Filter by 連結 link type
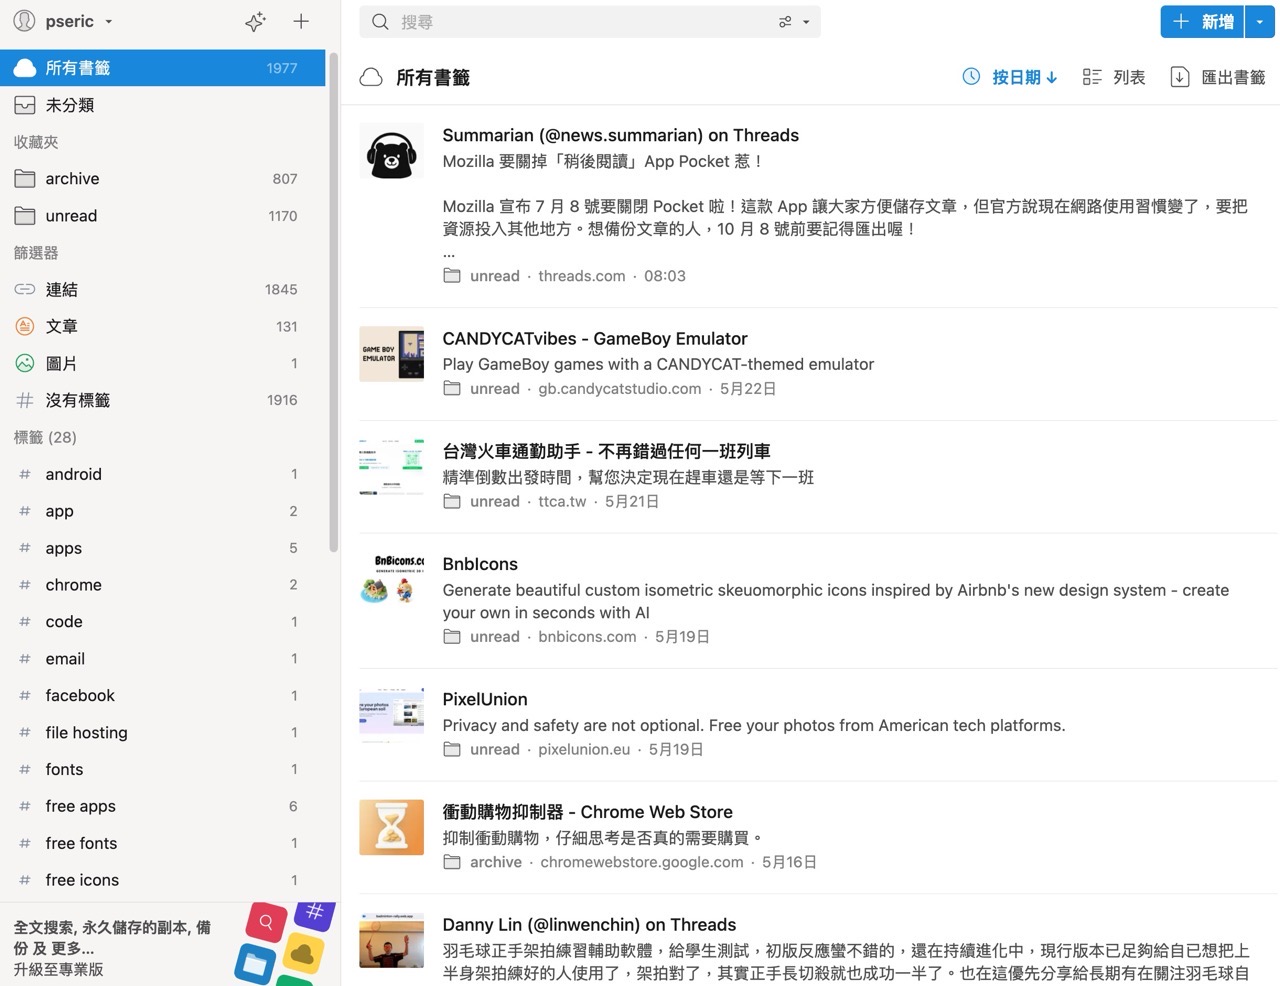 [x=163, y=290]
